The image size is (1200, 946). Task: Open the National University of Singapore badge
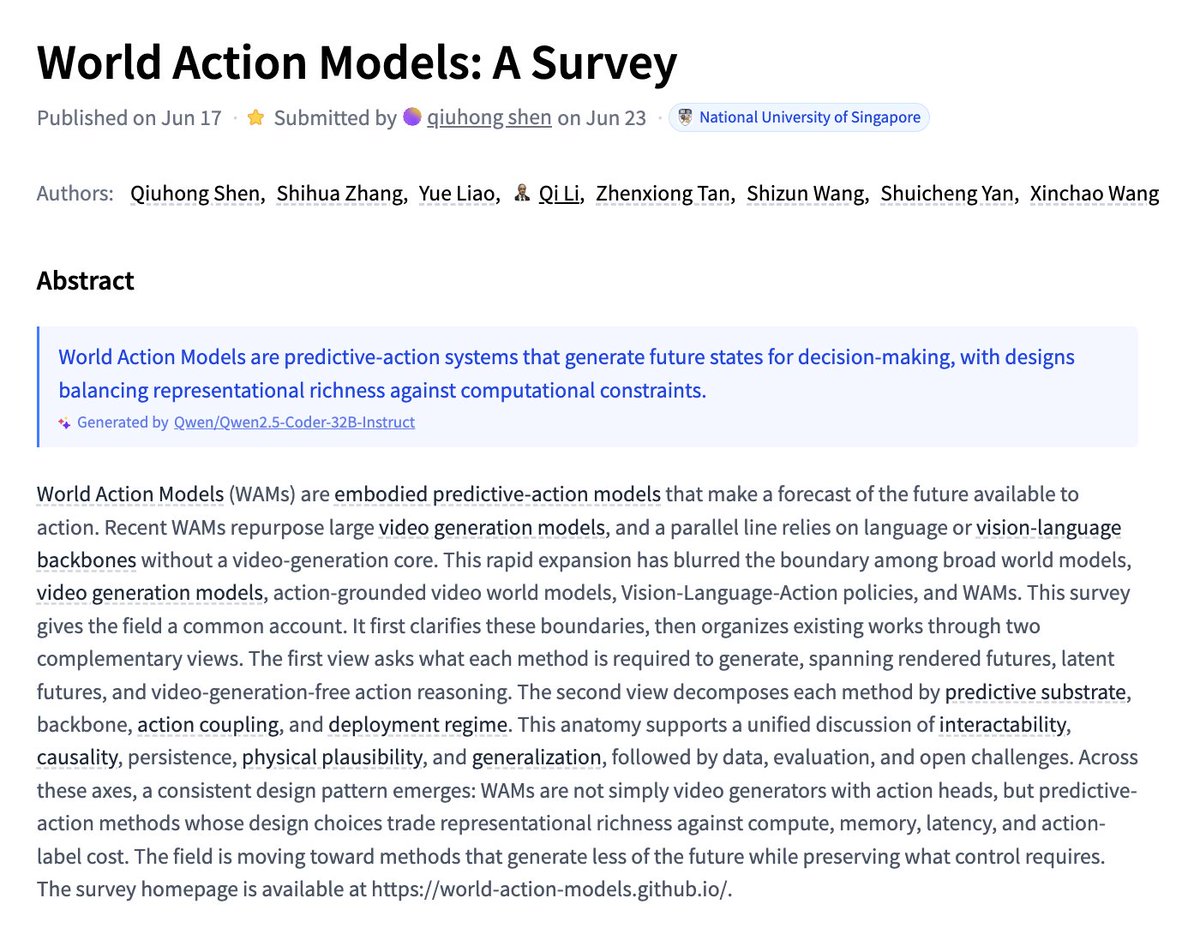click(x=799, y=118)
